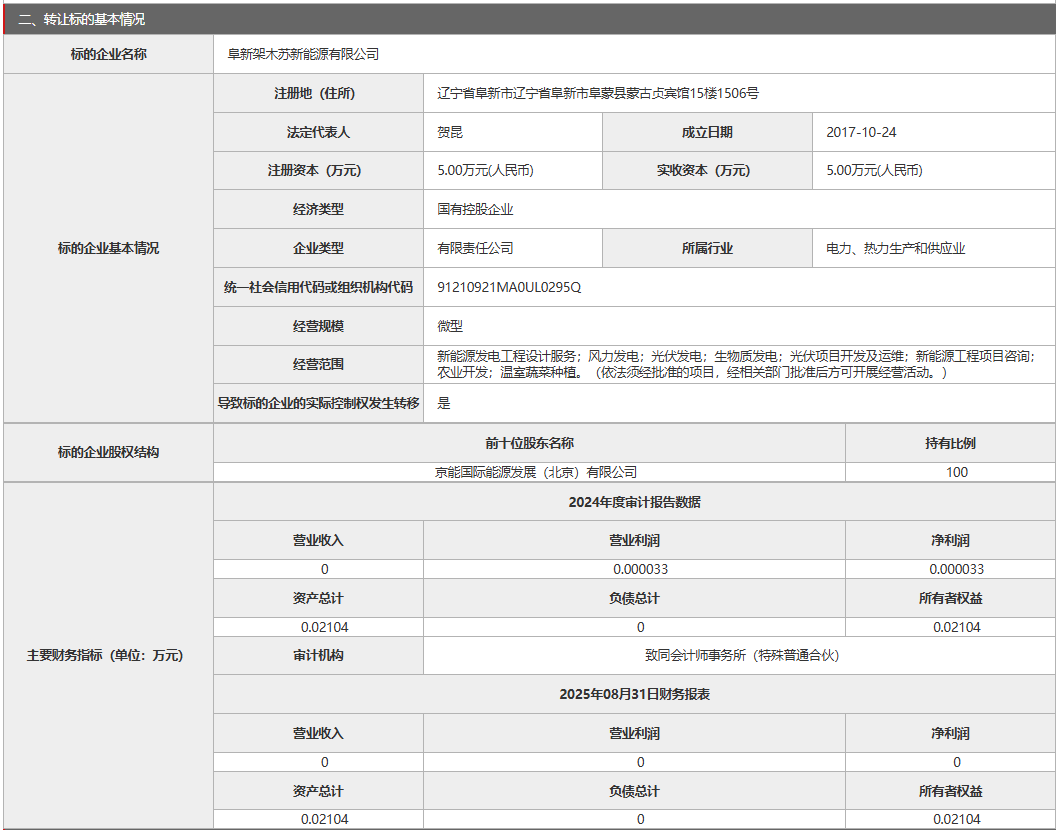Click the 实收资本（万元）header cell
This screenshot has height=830, width=1062.
click(x=707, y=170)
